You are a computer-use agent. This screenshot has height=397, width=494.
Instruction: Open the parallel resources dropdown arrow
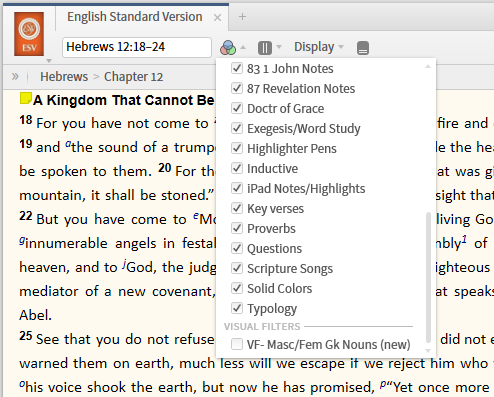(x=279, y=47)
